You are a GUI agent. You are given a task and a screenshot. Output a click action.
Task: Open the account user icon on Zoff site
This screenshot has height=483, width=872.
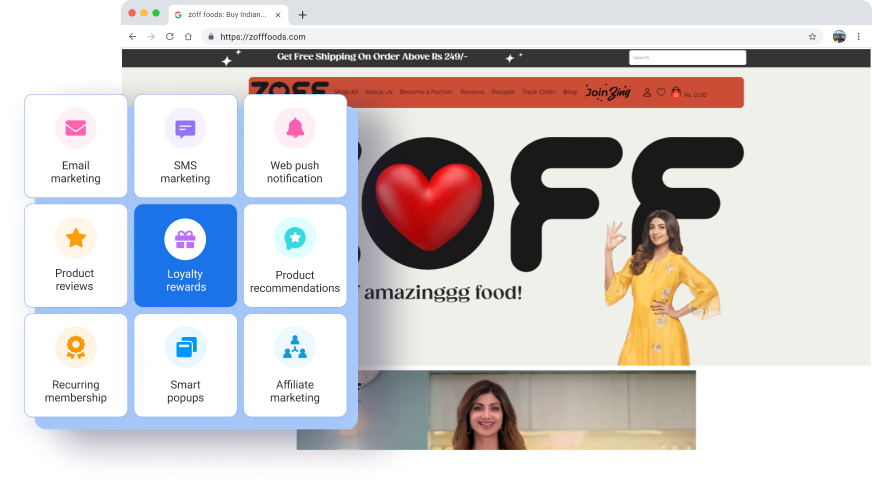647,93
